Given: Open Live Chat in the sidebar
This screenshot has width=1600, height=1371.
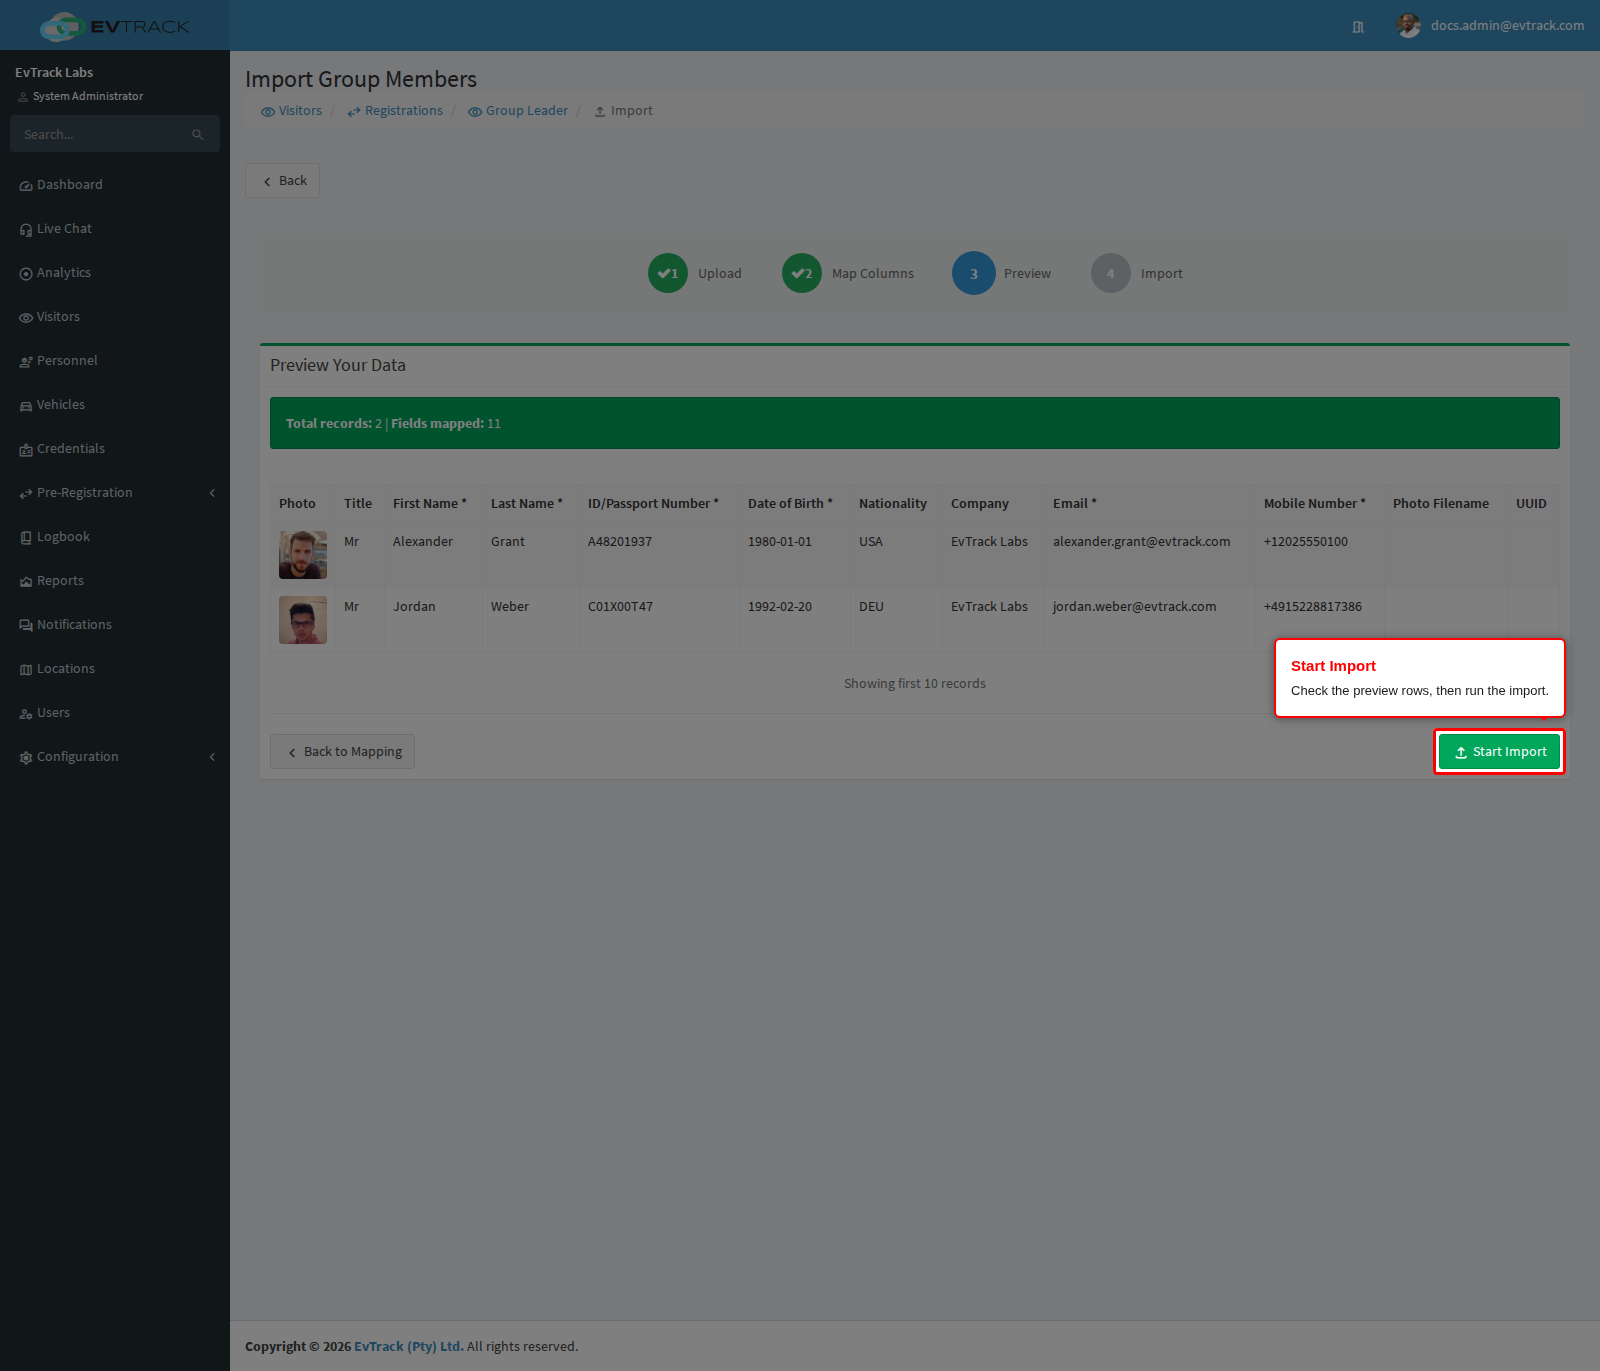Looking at the screenshot, I should point(115,229).
